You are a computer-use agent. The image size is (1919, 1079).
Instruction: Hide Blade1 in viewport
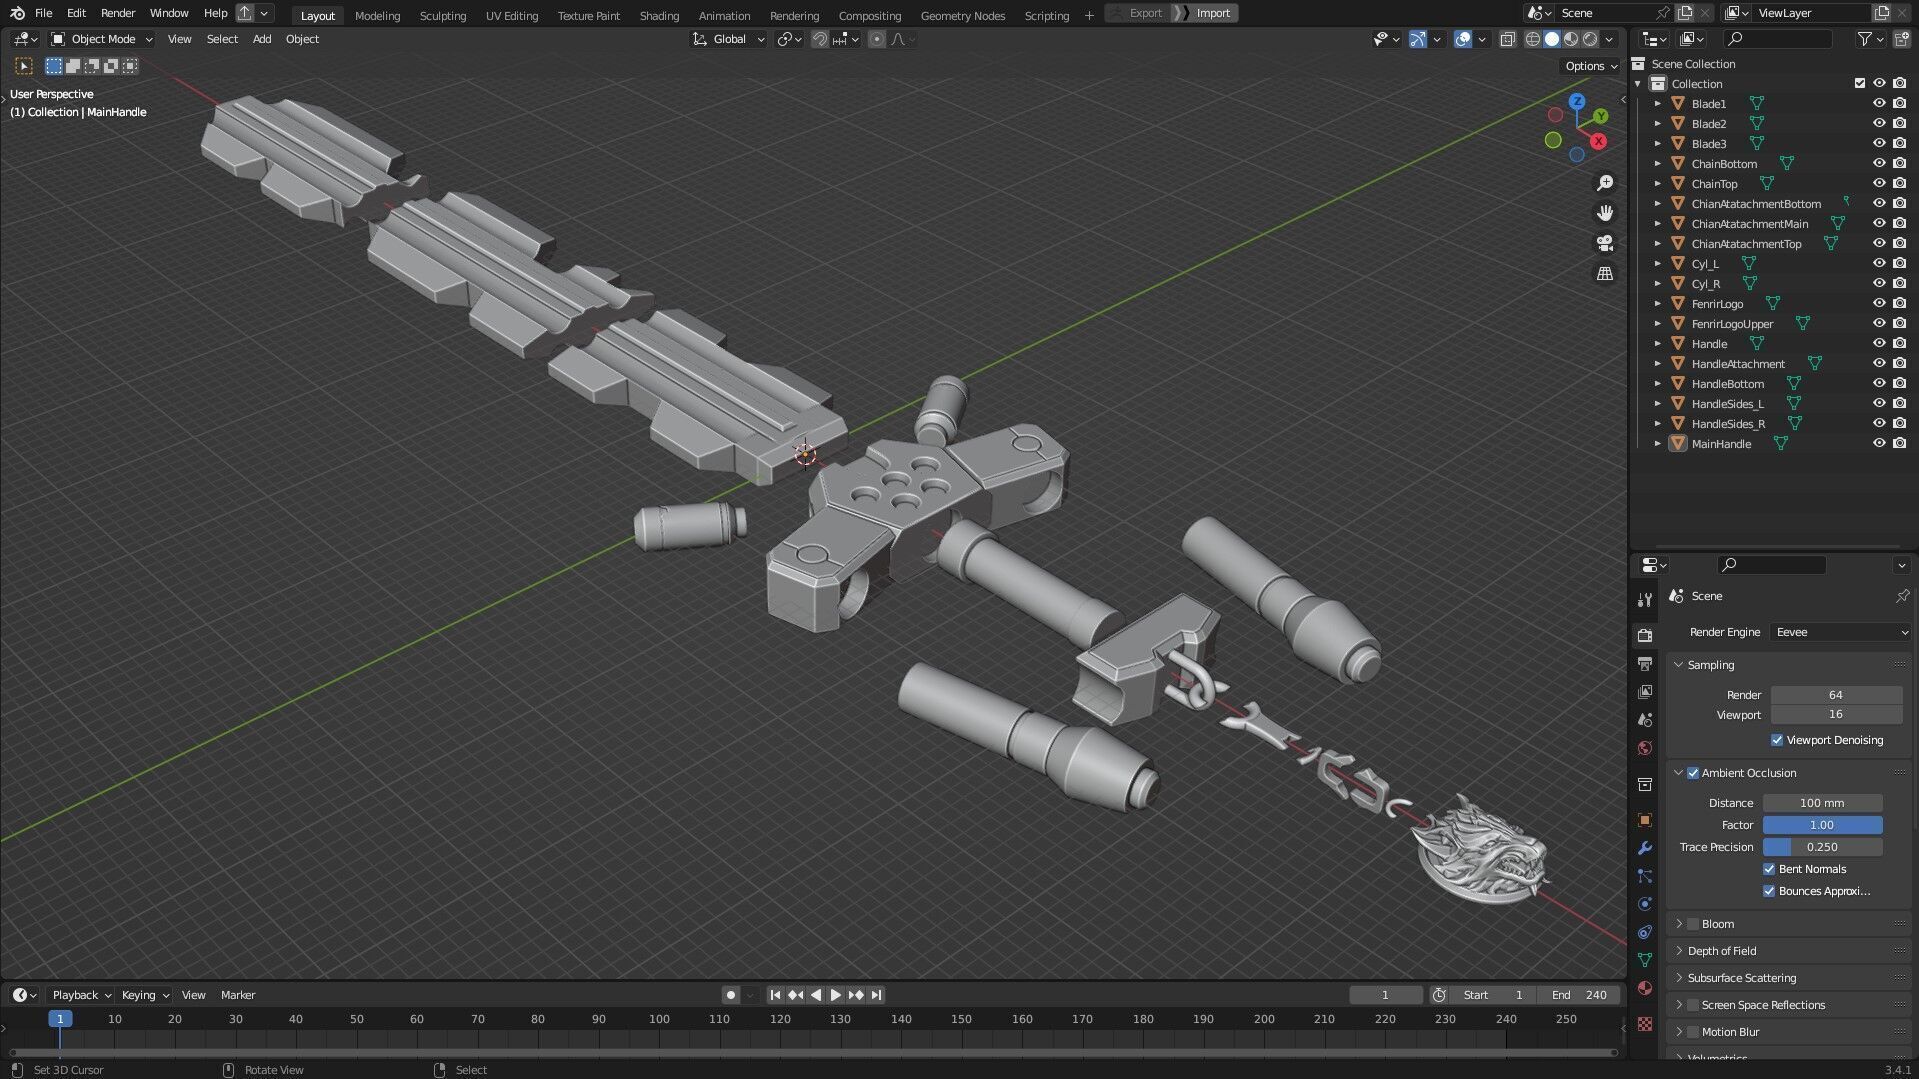tap(1879, 103)
